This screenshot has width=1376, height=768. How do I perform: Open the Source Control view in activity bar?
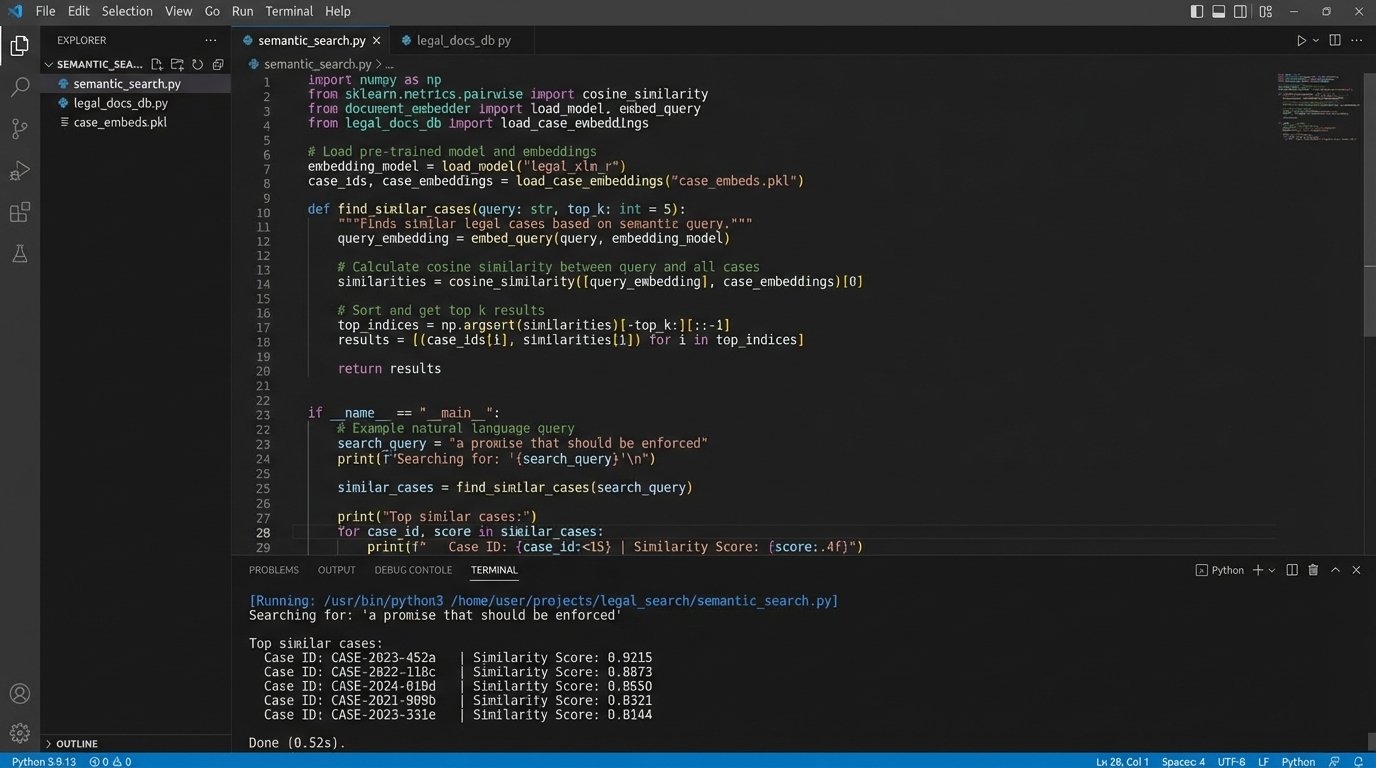click(19, 129)
